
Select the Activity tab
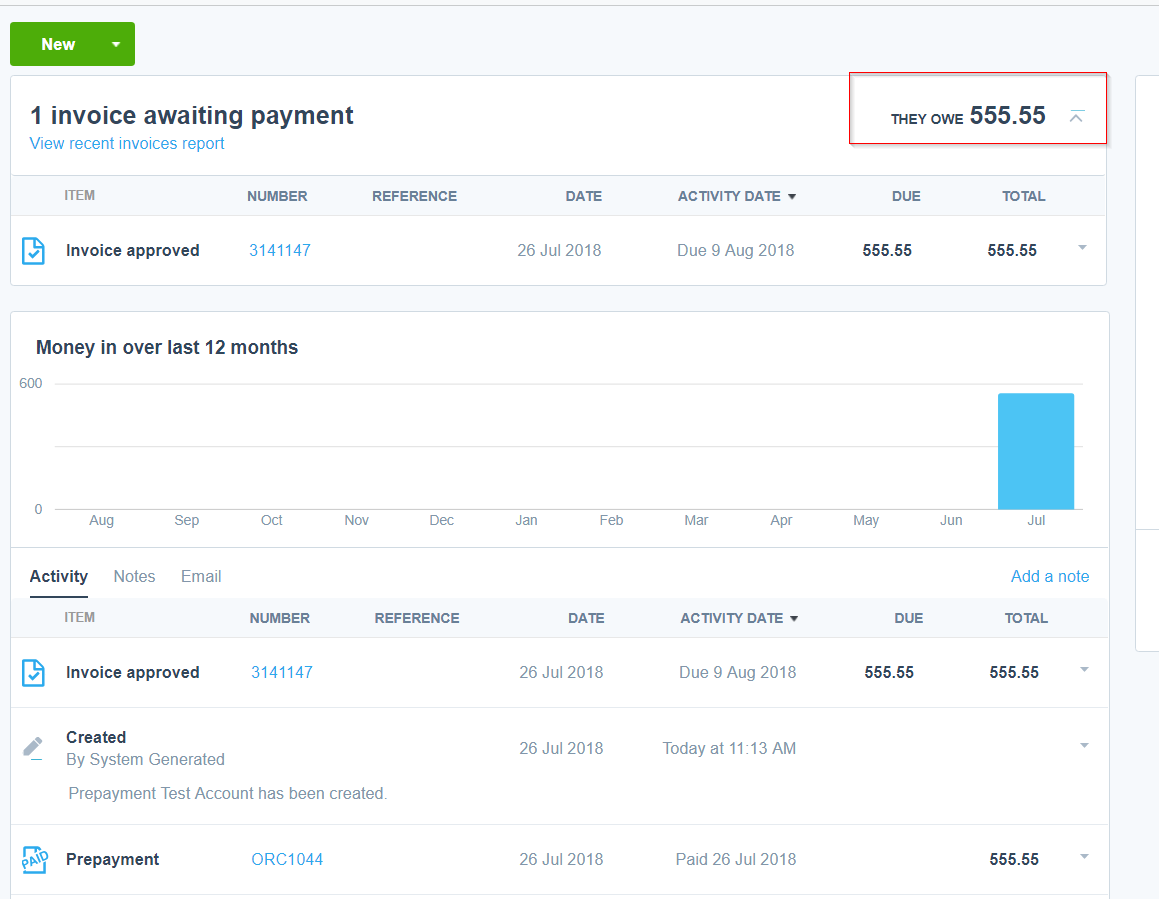point(59,577)
